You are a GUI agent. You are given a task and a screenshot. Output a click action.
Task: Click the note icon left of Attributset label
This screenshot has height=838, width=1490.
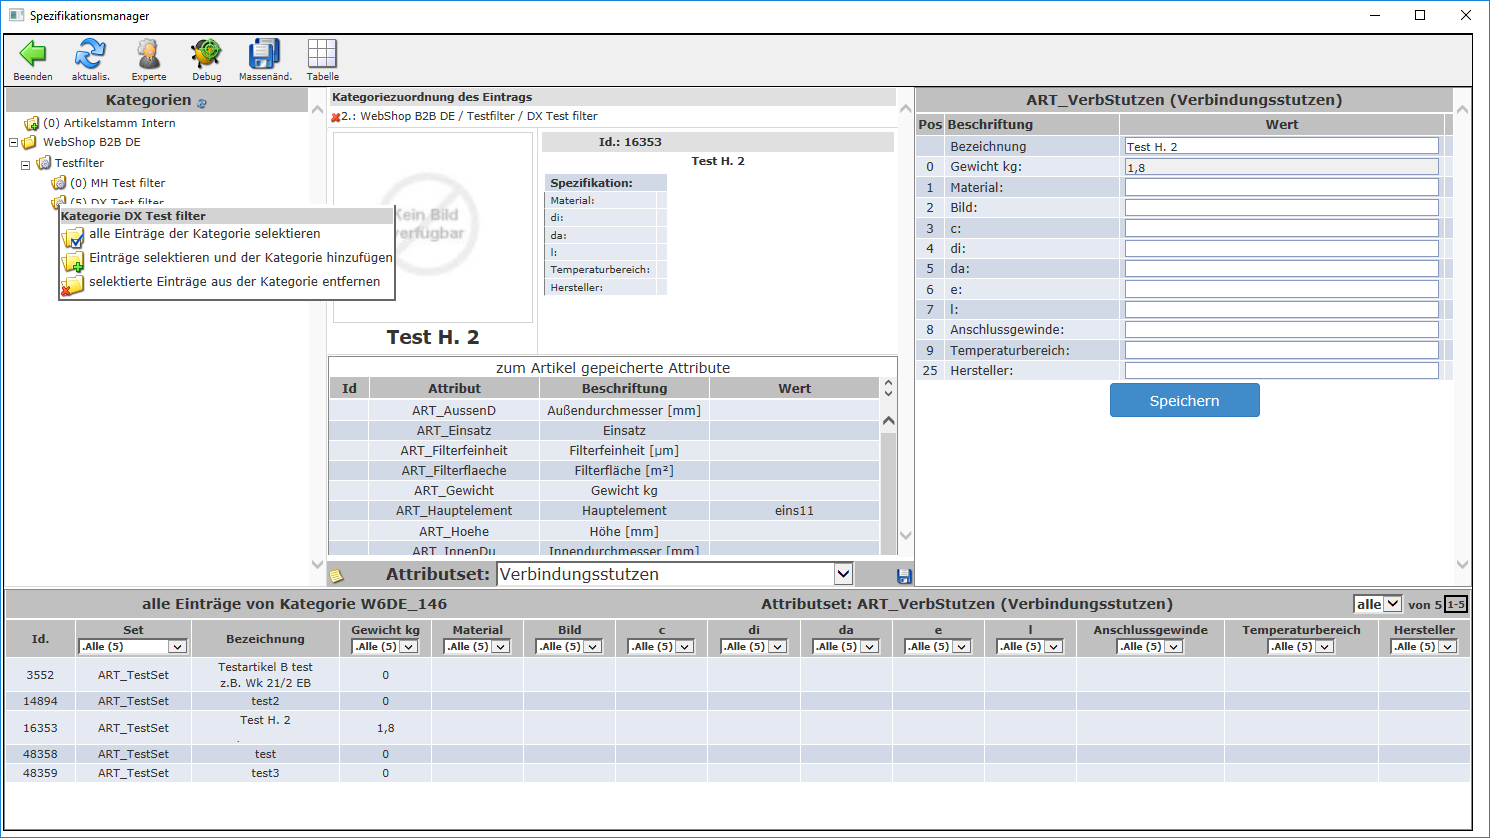click(x=337, y=576)
